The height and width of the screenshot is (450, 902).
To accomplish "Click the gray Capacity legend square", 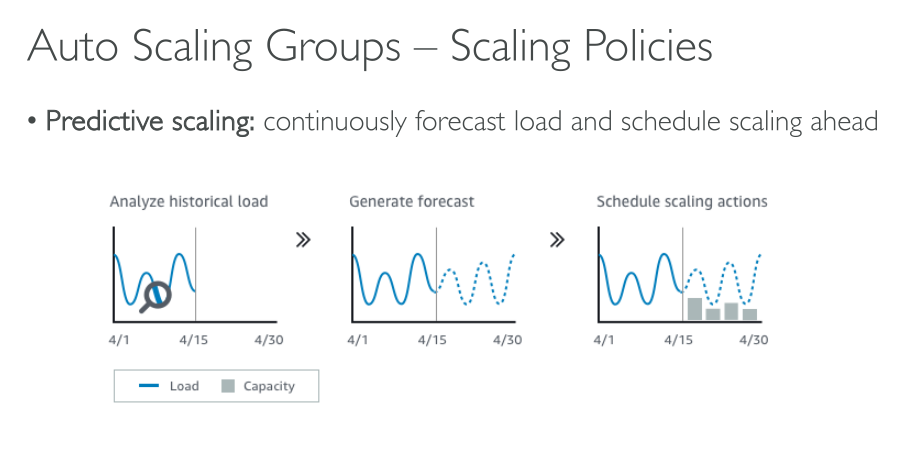I will [228, 386].
